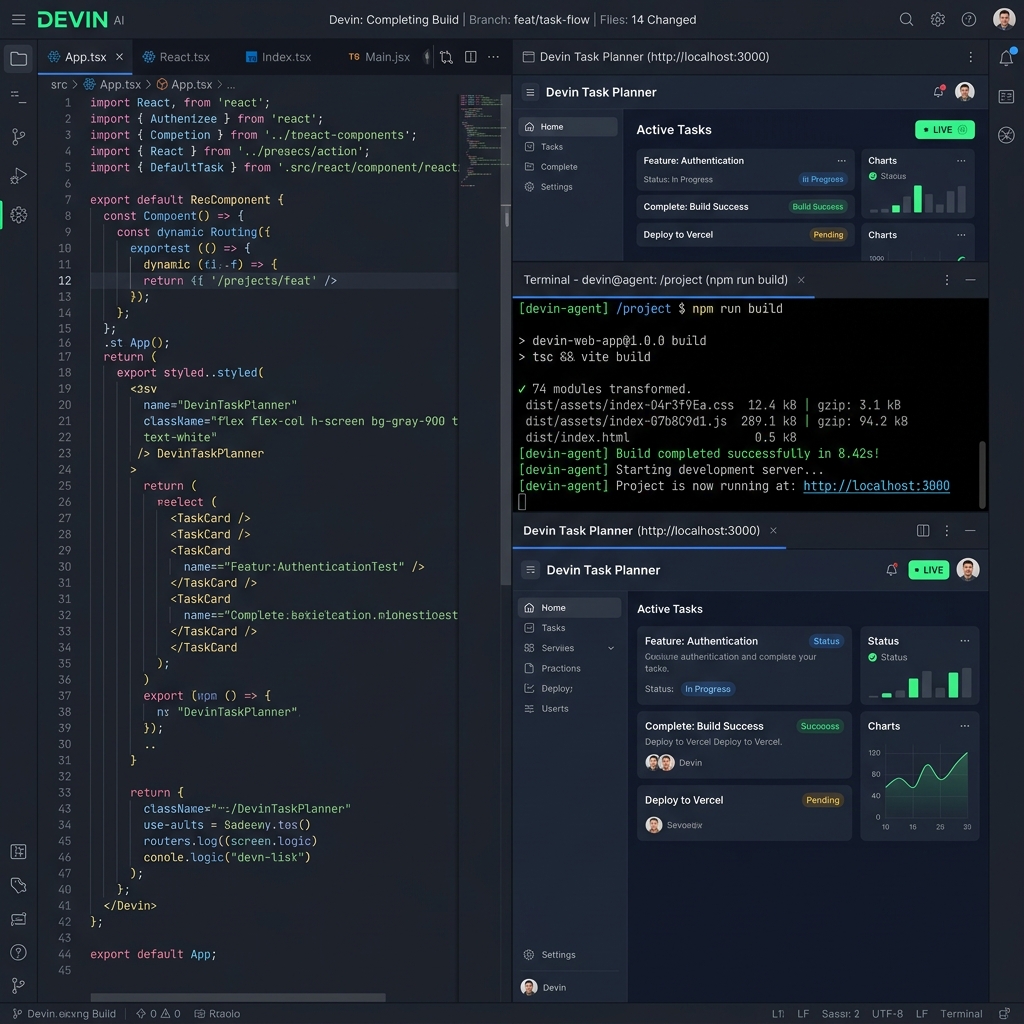Select Complete in upper Task Planner sidebar
This screenshot has width=1024, height=1024.
[x=568, y=167]
